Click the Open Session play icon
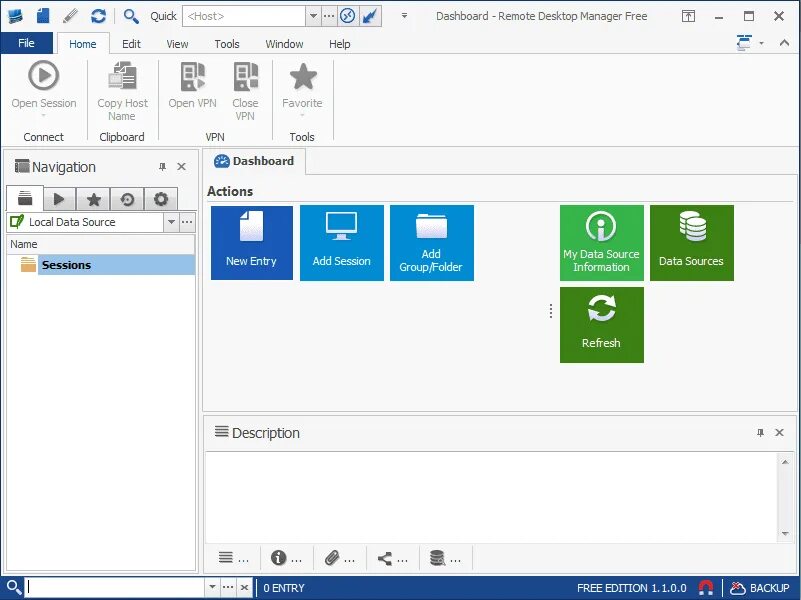The height and width of the screenshot is (600, 801). click(x=43, y=76)
